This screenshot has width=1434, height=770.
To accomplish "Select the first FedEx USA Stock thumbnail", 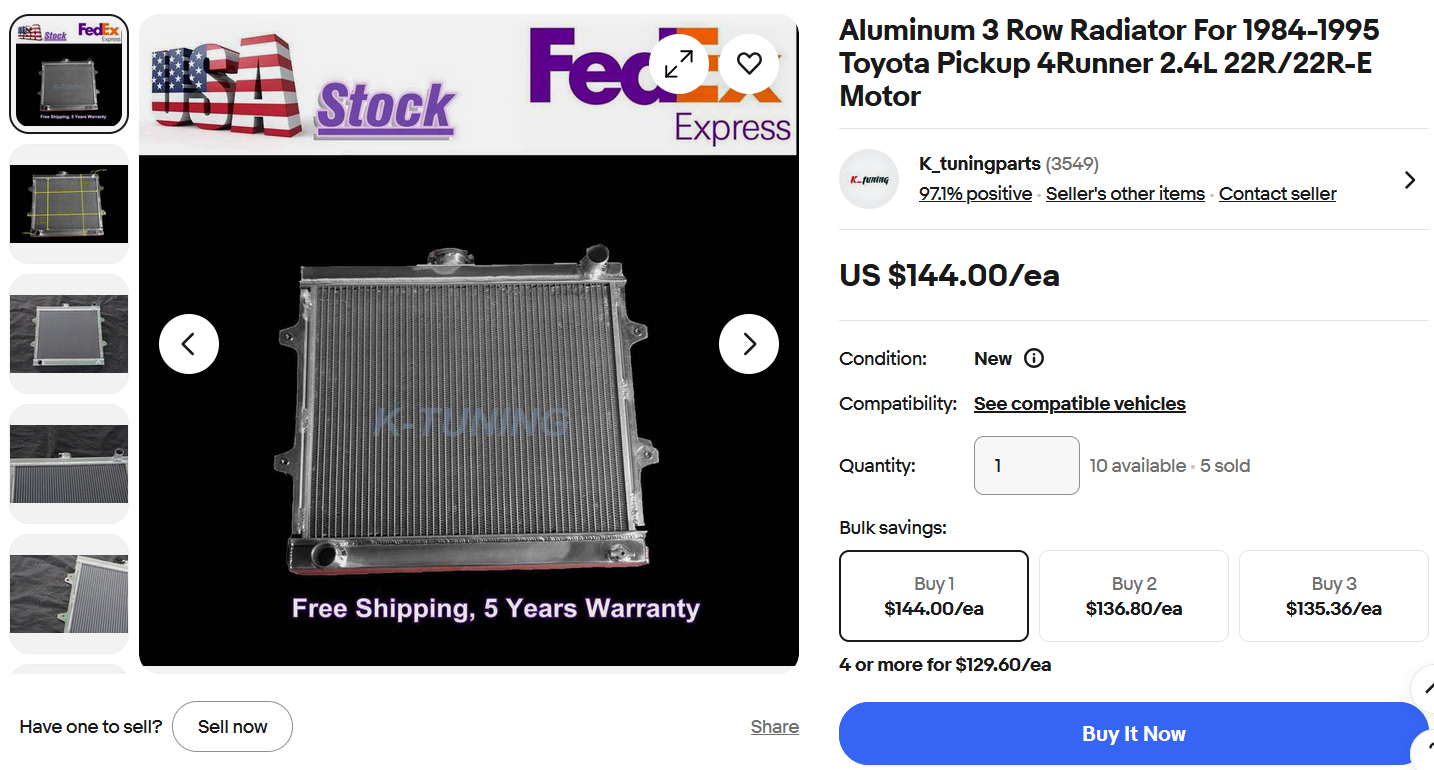I will click(x=69, y=74).
